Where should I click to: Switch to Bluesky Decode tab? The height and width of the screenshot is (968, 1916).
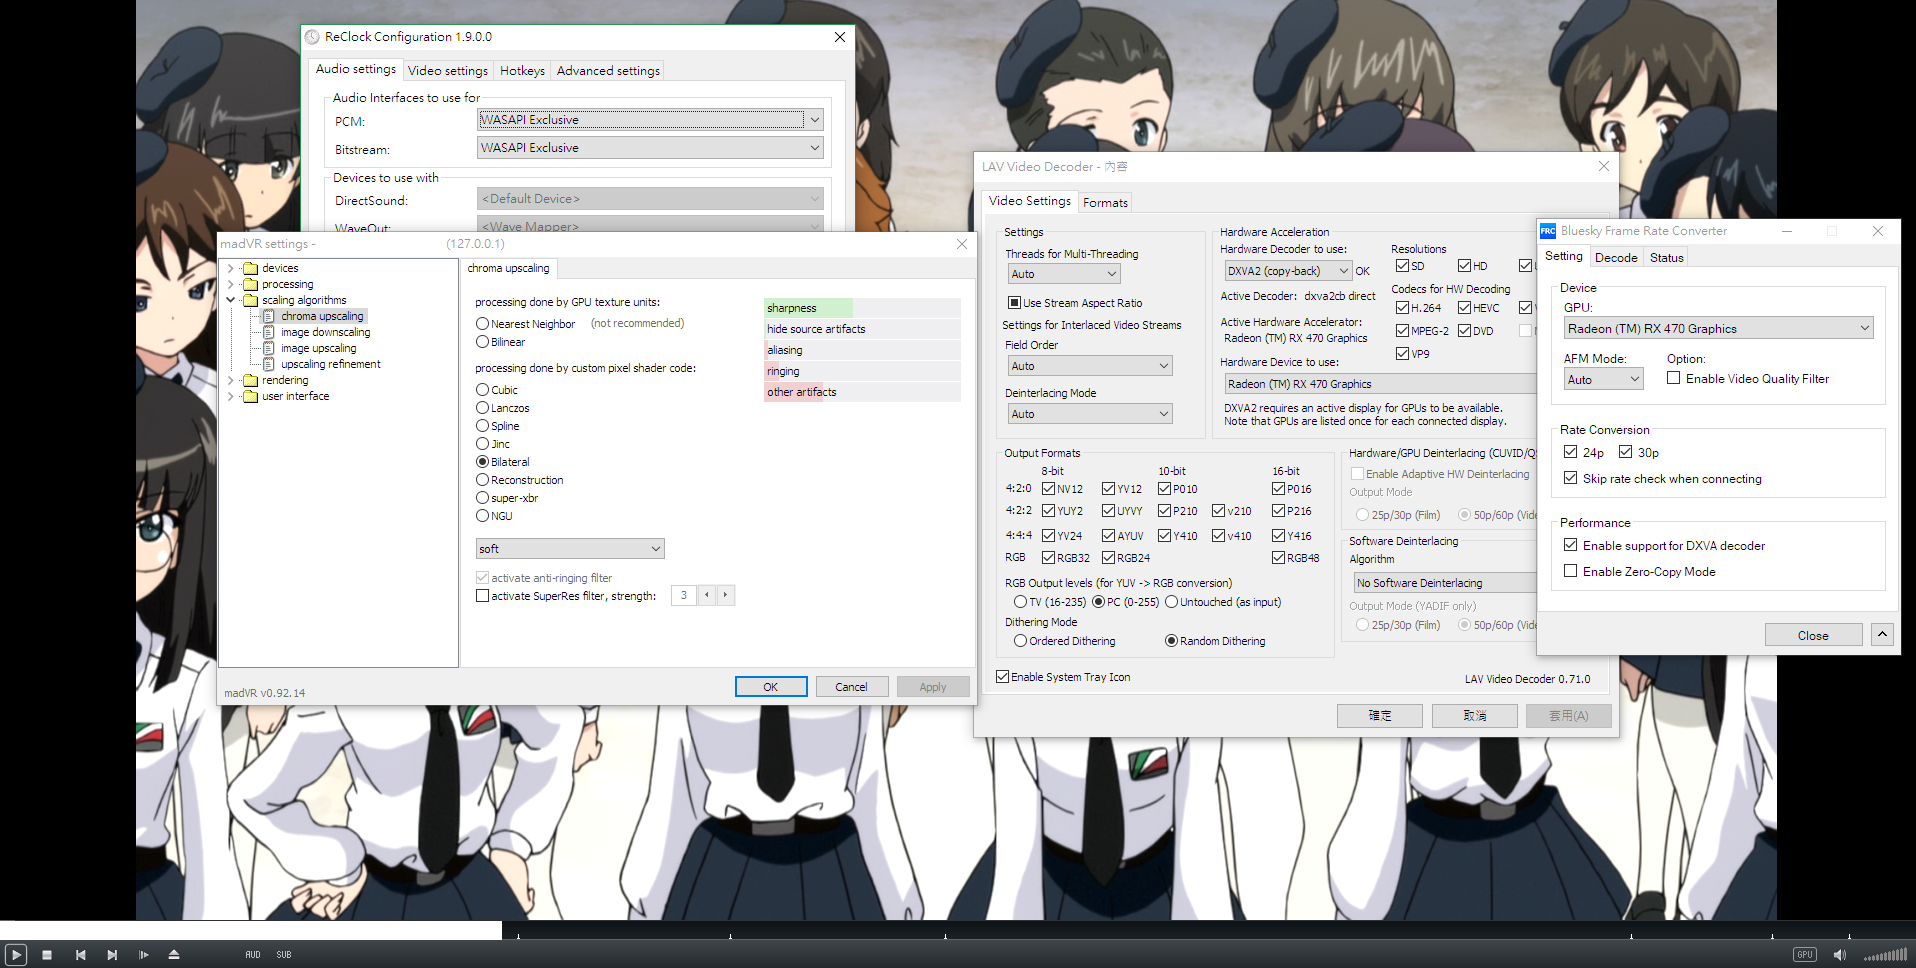click(x=1616, y=258)
